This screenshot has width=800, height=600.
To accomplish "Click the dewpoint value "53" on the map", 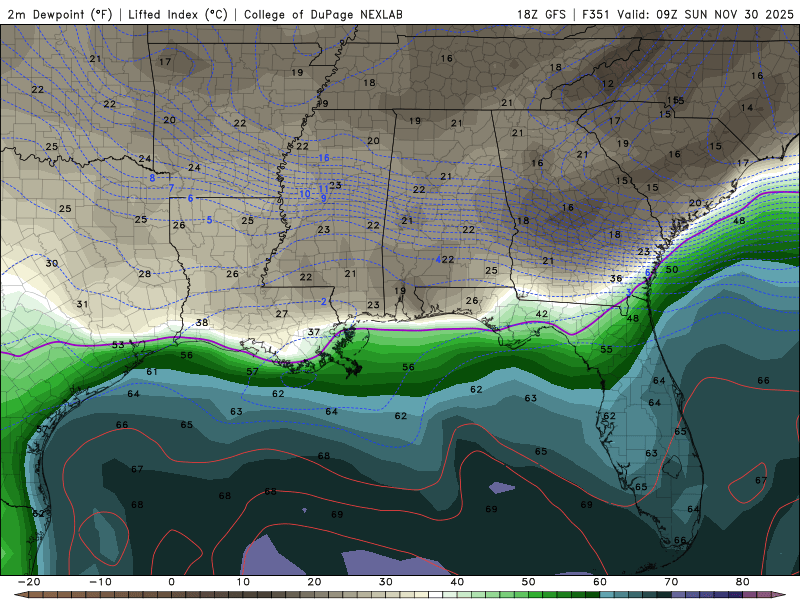I will (118, 344).
